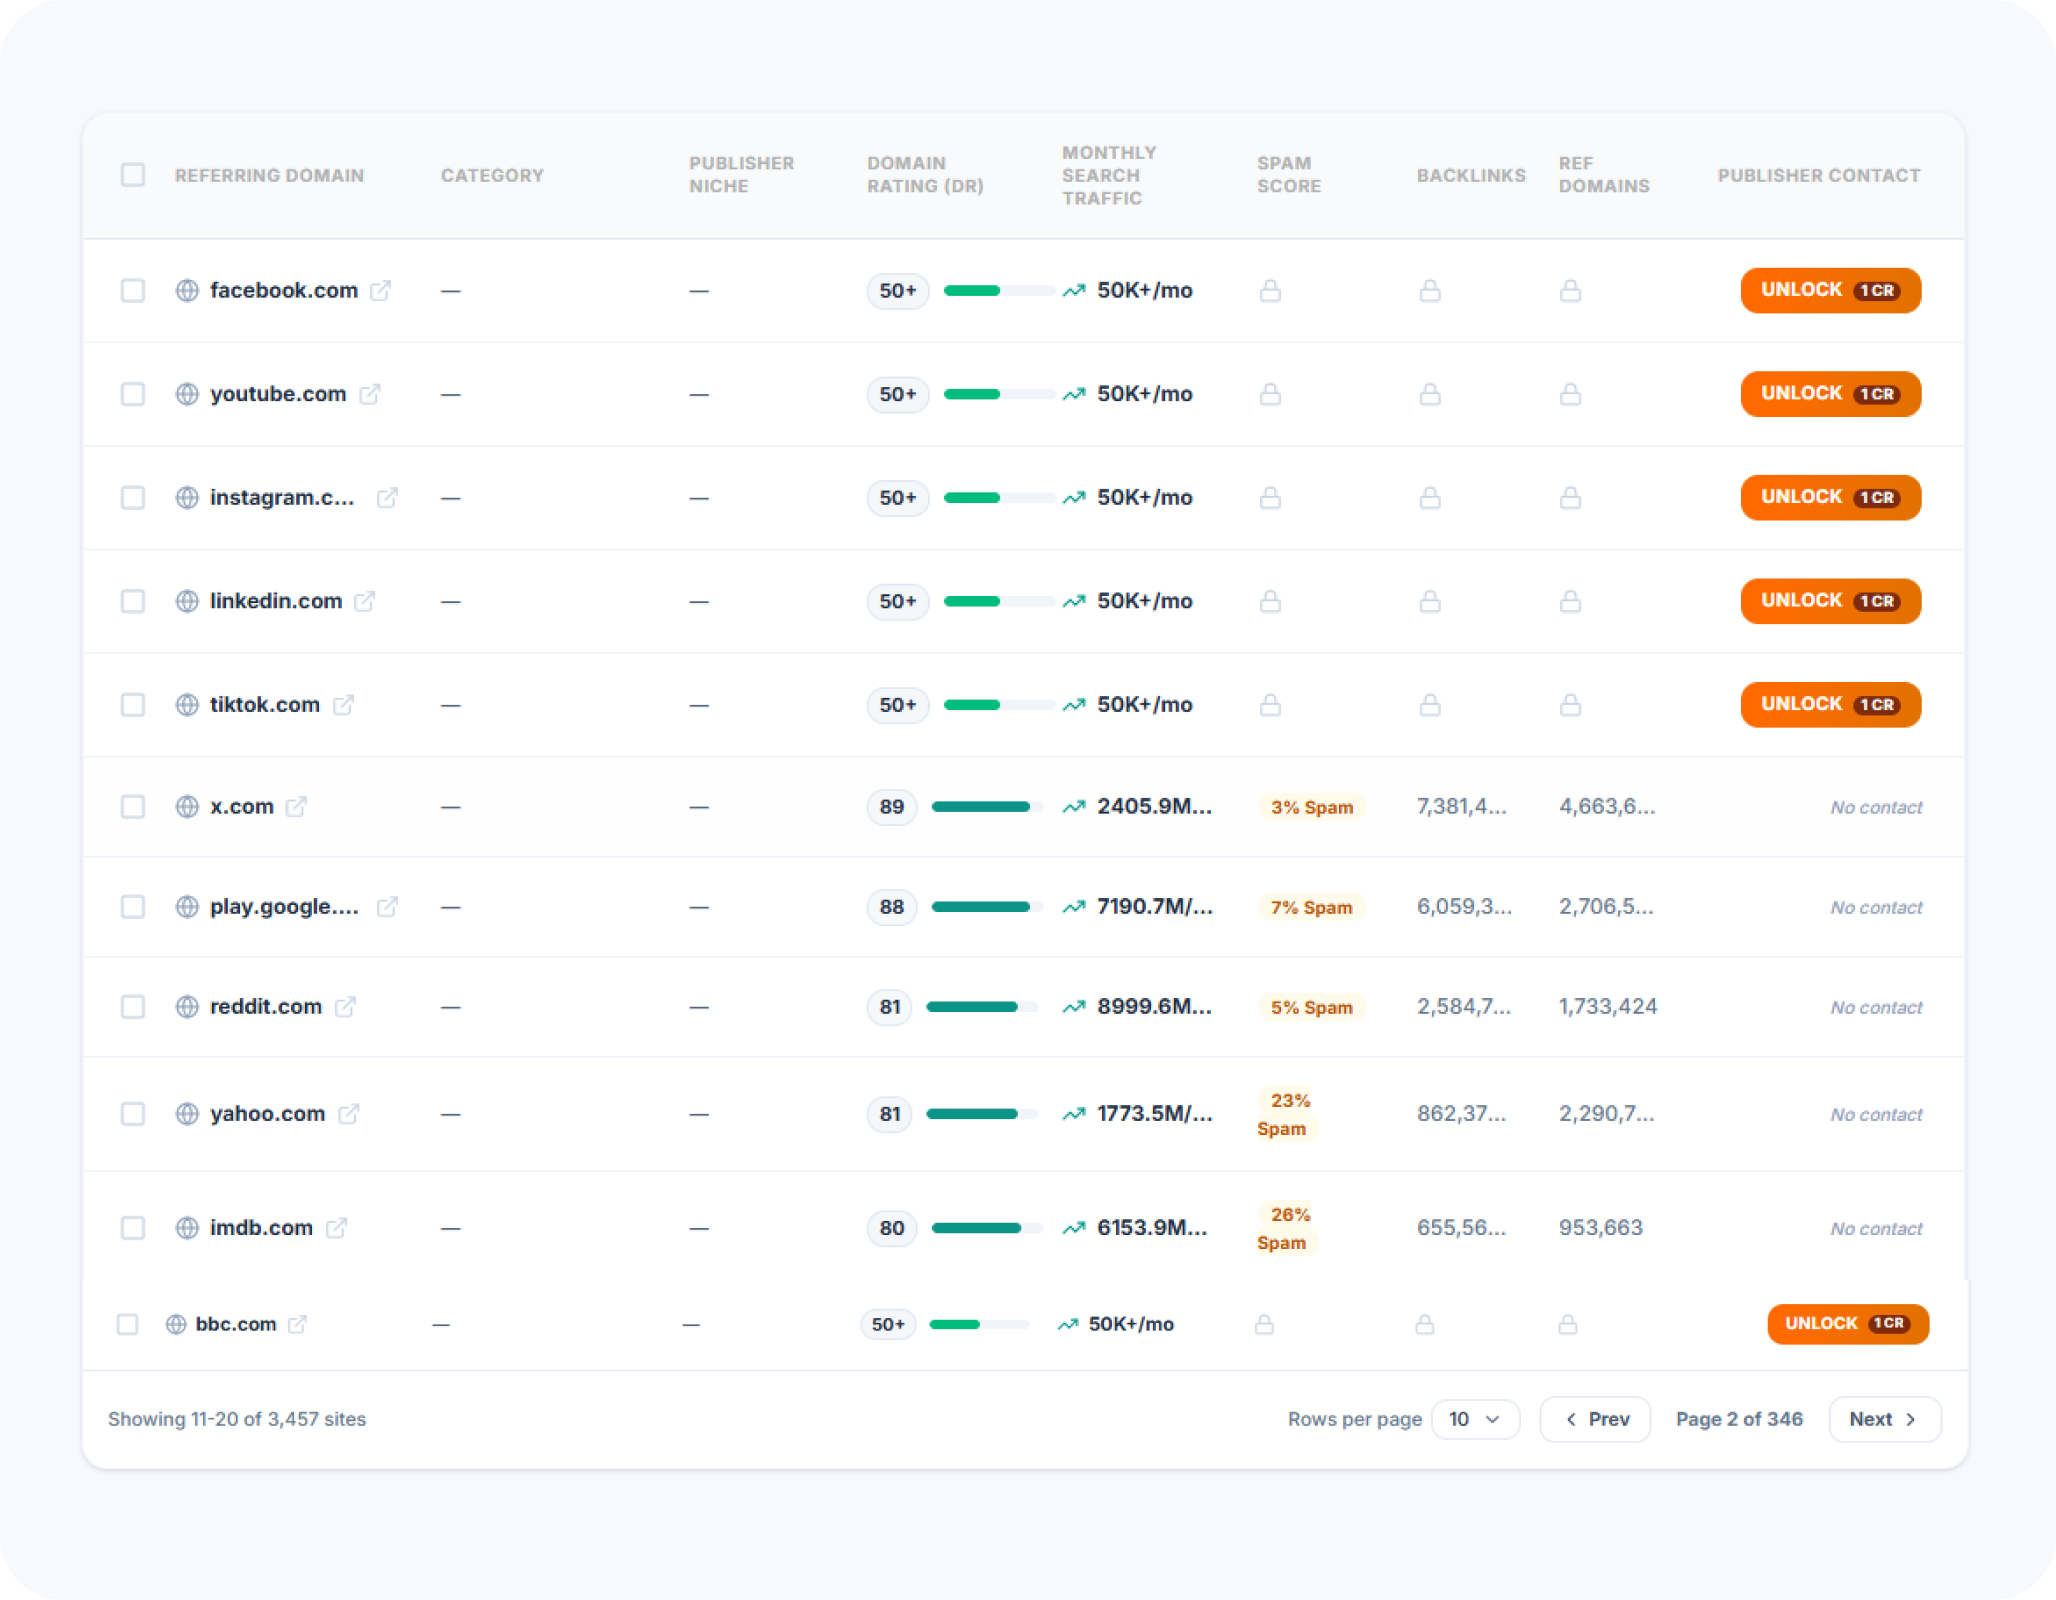Image resolution: width=2056 pixels, height=1600 pixels.
Task: Open the yahoo.com domain link
Action: (x=267, y=1113)
